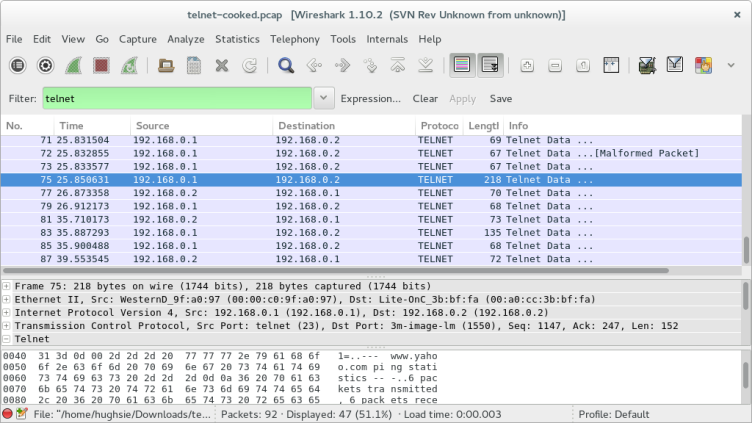752x423 pixels.
Task: Go forward in packet history arrow
Action: click(342, 65)
